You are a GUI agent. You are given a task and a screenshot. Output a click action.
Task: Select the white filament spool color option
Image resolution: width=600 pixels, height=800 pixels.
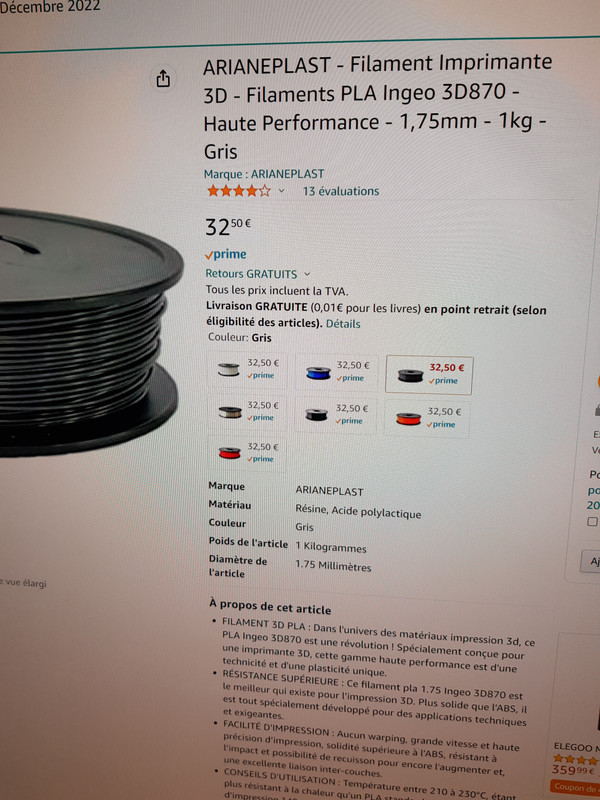point(247,369)
